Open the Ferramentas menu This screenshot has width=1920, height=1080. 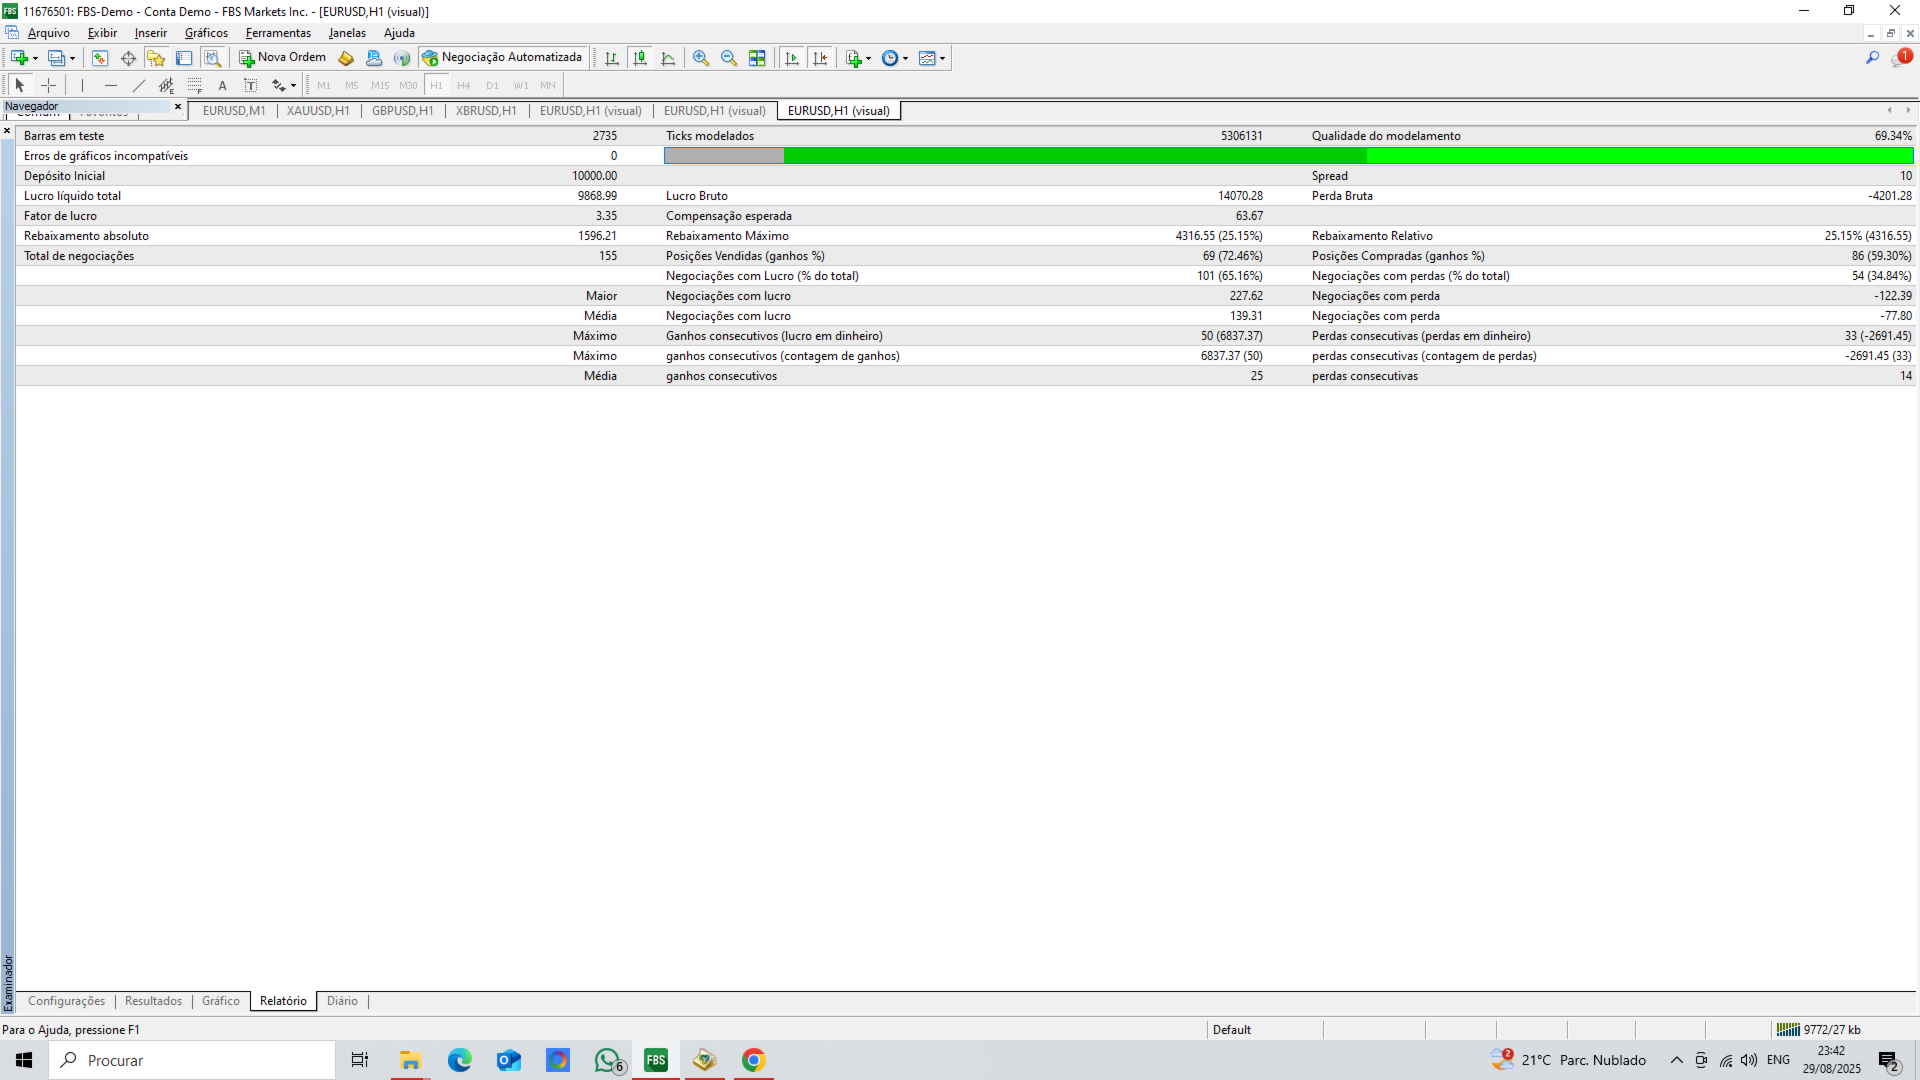(x=278, y=33)
